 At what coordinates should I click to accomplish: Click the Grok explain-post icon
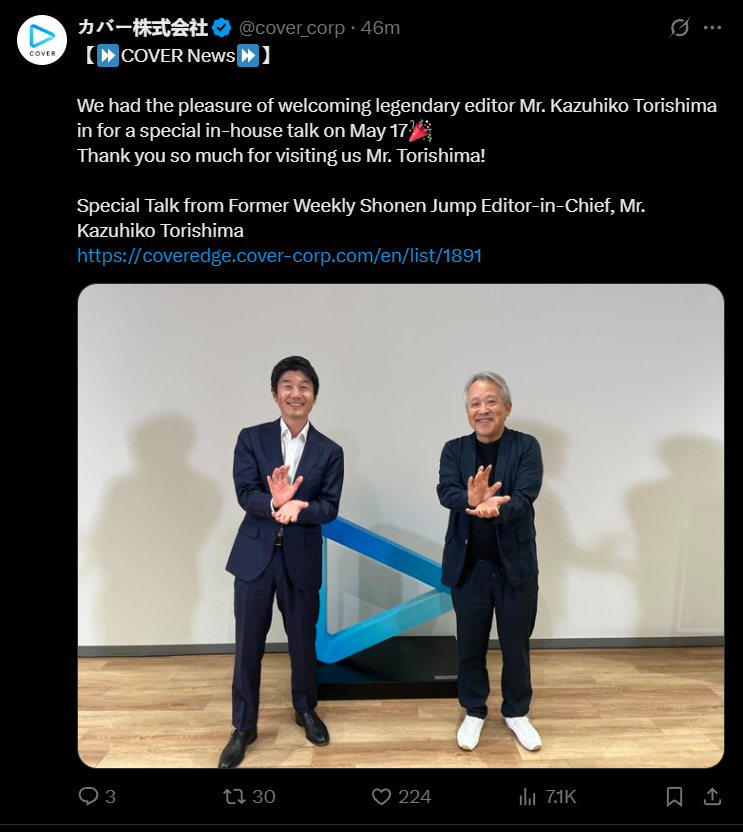click(x=679, y=28)
